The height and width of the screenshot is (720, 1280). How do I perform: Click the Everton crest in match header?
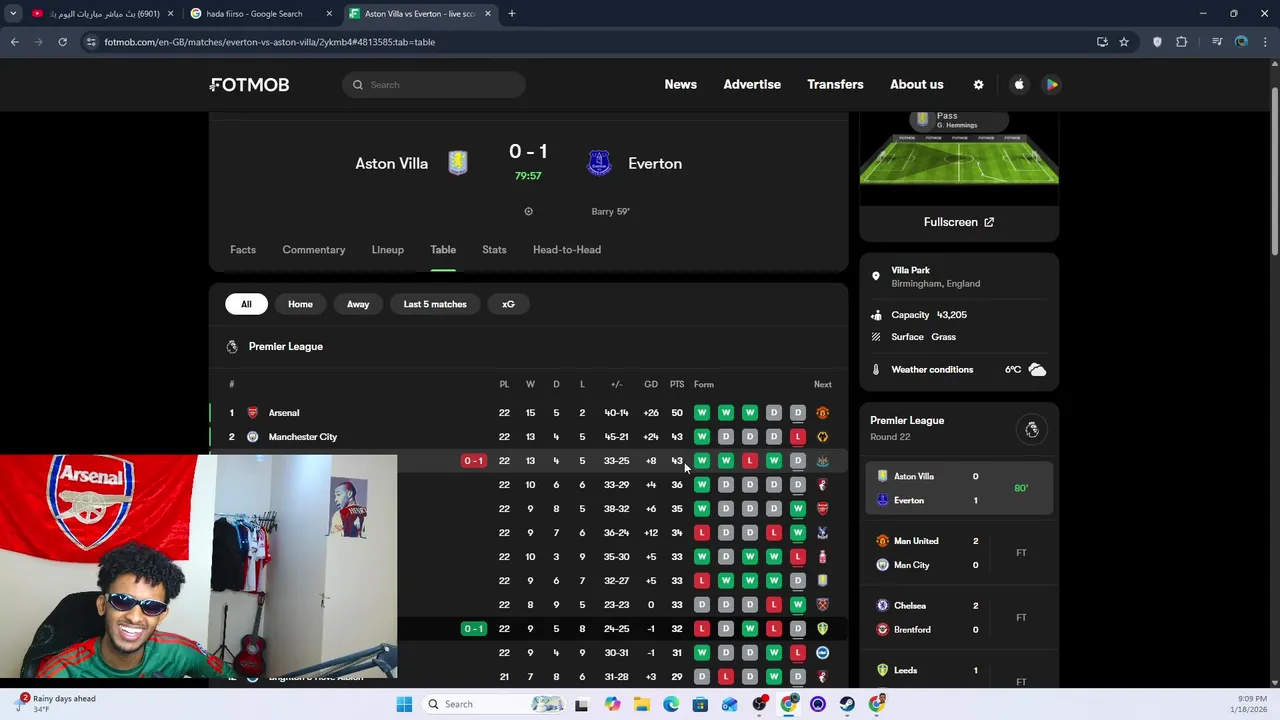click(x=599, y=163)
